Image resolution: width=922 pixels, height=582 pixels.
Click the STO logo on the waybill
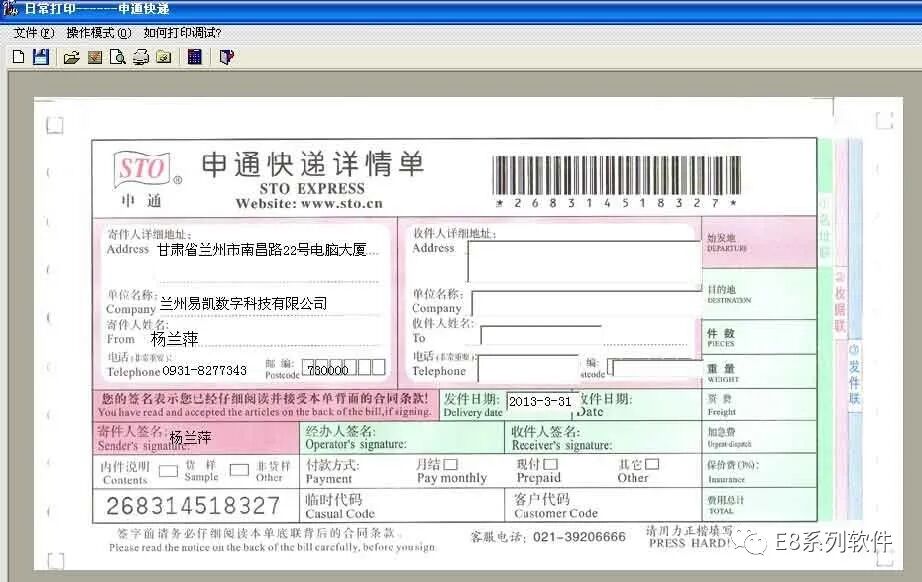click(142, 169)
